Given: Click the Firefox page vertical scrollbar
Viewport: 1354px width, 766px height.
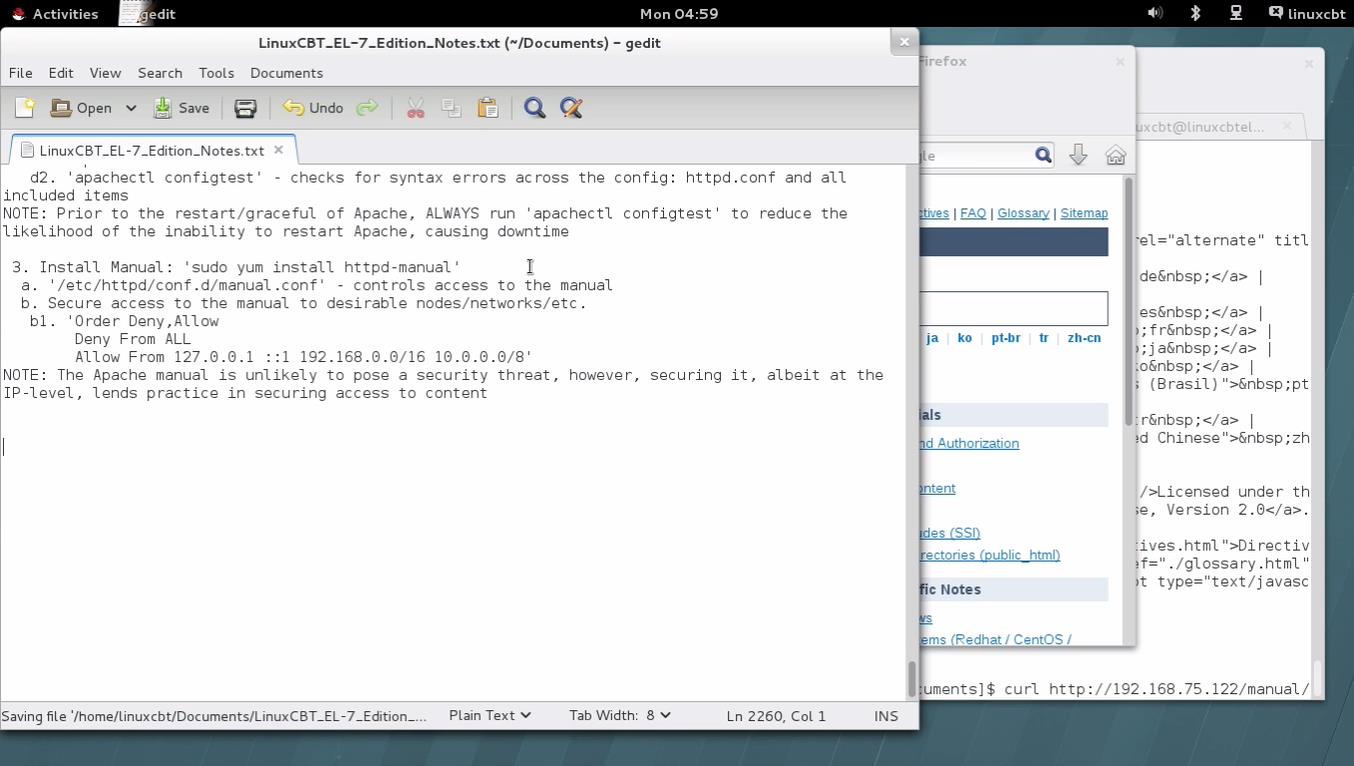Looking at the screenshot, I should pos(1129,300).
